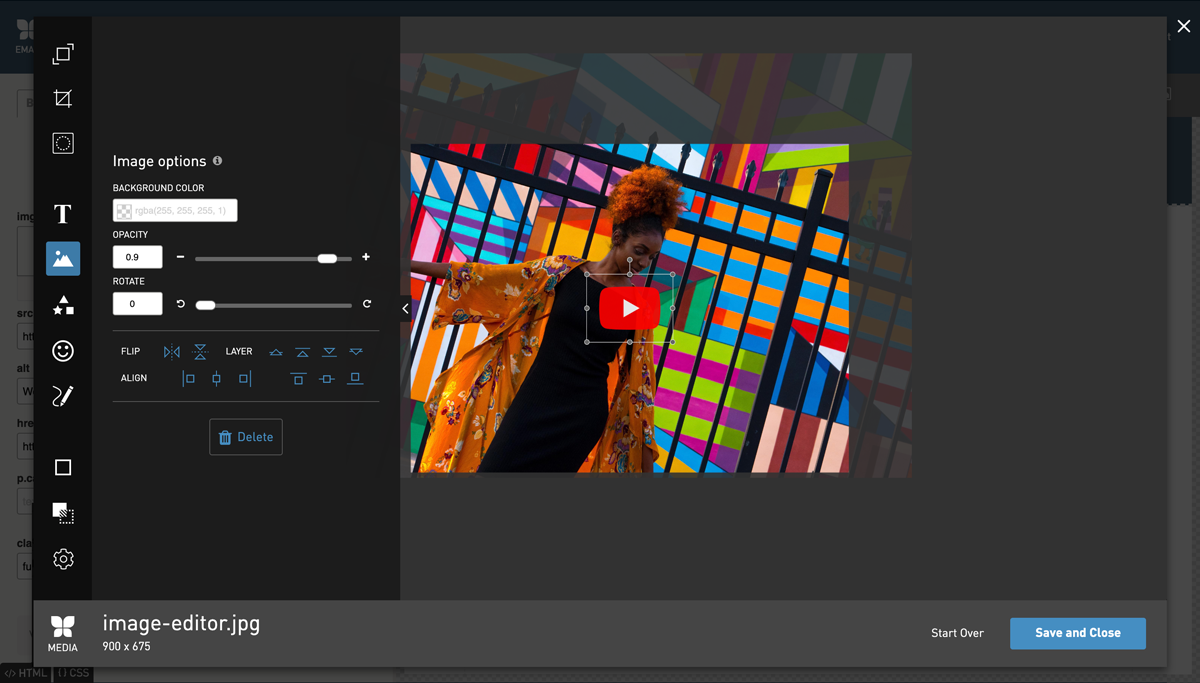The width and height of the screenshot is (1200, 683).
Task: Select the Image overlay tool
Action: click(63, 258)
